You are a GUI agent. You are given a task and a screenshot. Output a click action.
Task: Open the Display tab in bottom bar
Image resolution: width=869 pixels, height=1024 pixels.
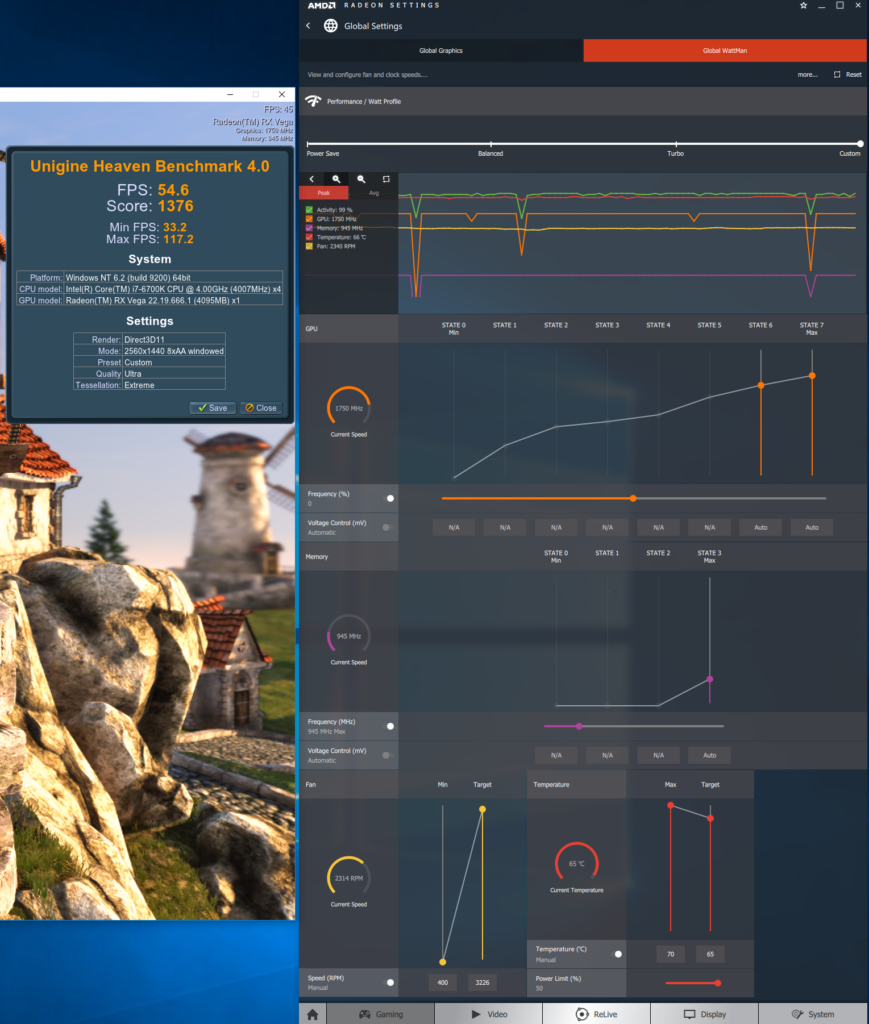(x=706, y=1014)
